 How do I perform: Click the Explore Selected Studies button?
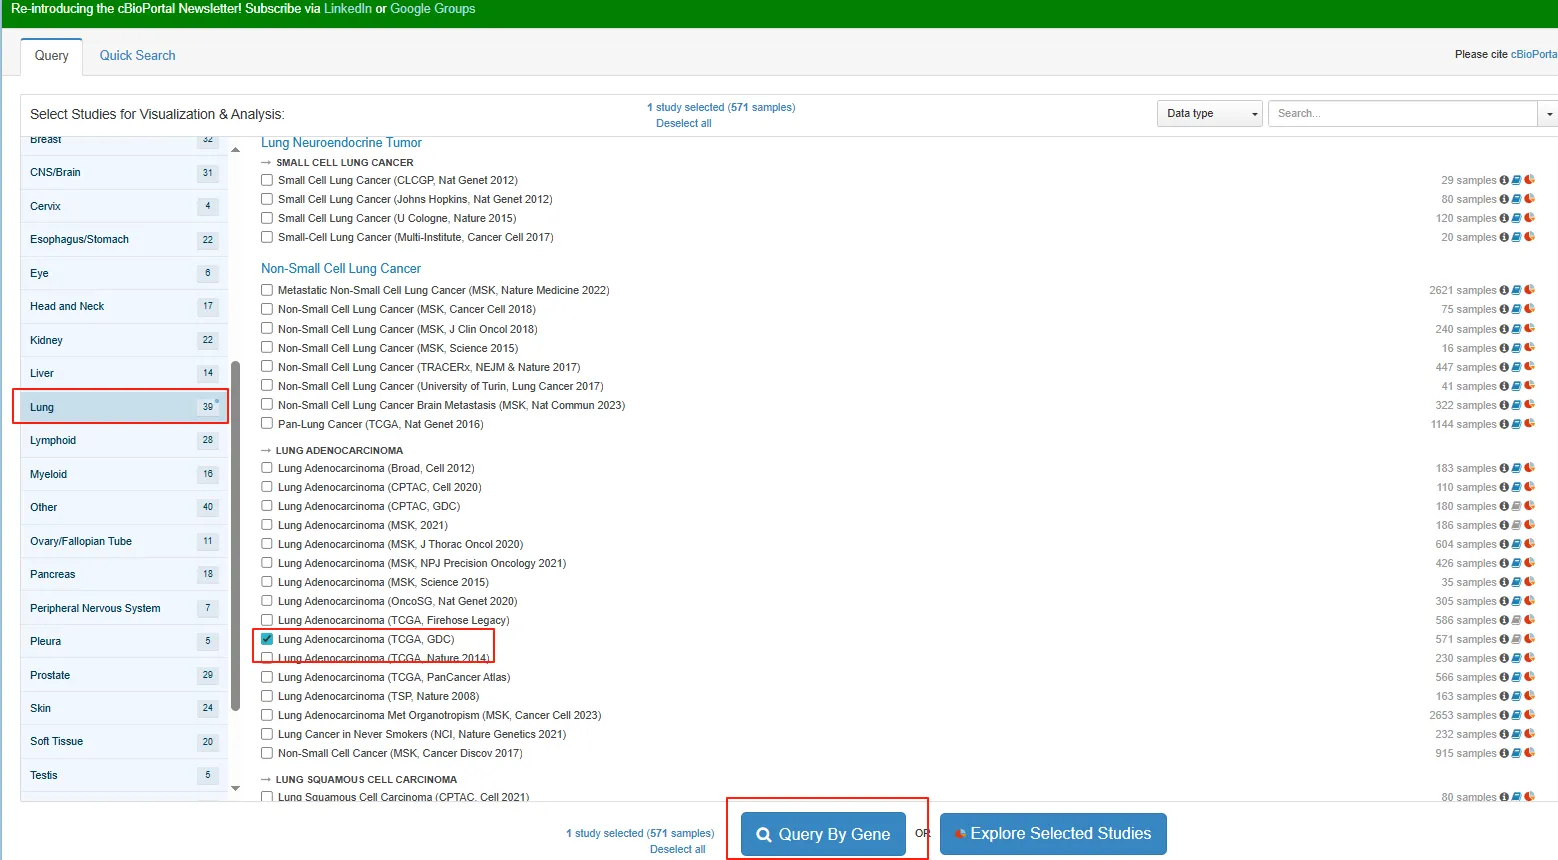coord(1053,834)
